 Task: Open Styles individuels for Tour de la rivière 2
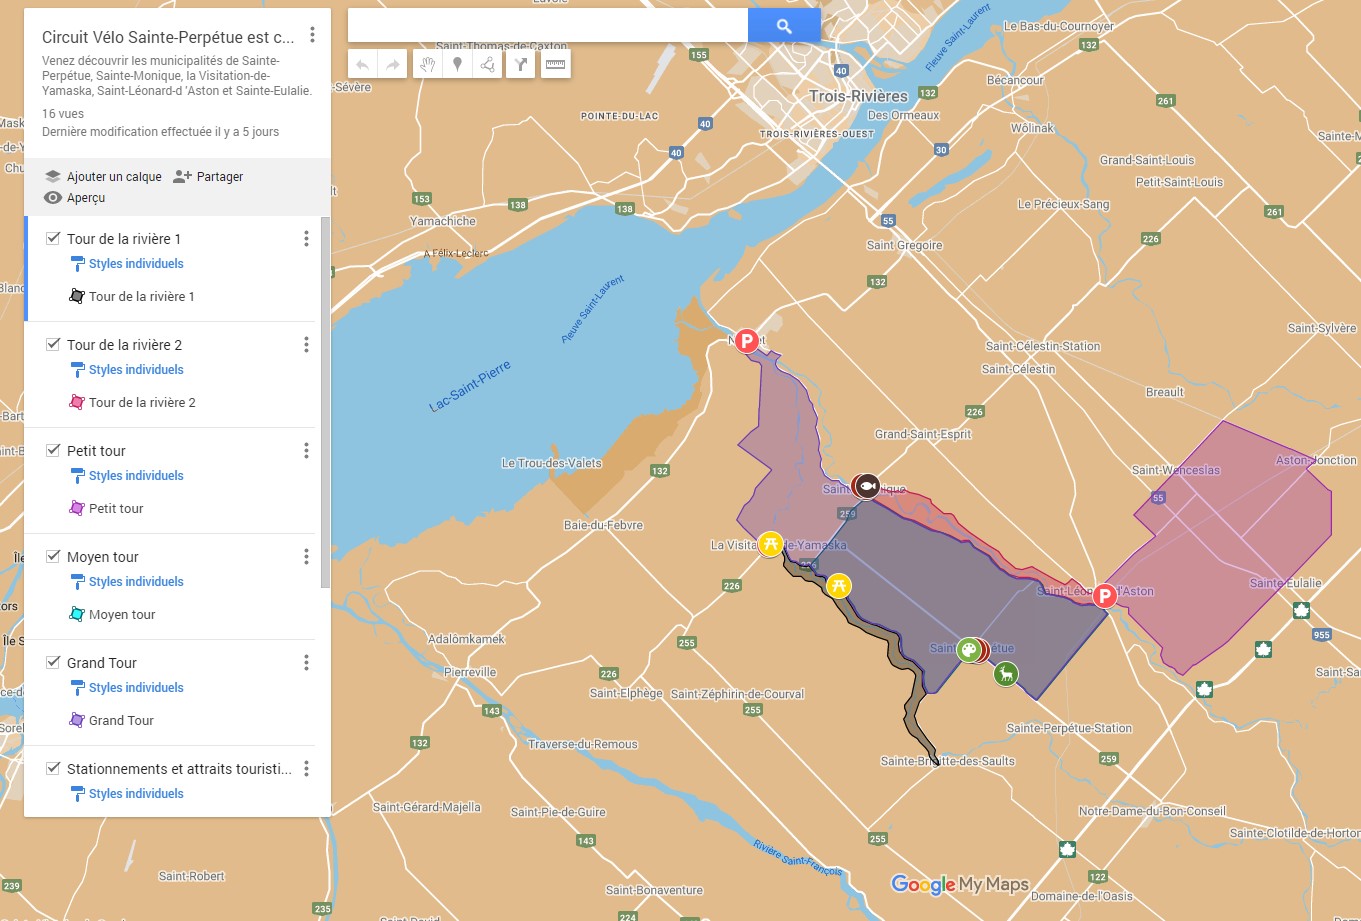127,370
